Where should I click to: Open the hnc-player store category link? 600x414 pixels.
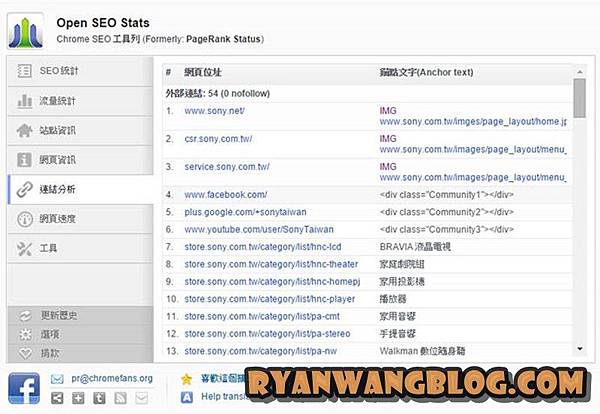270,299
